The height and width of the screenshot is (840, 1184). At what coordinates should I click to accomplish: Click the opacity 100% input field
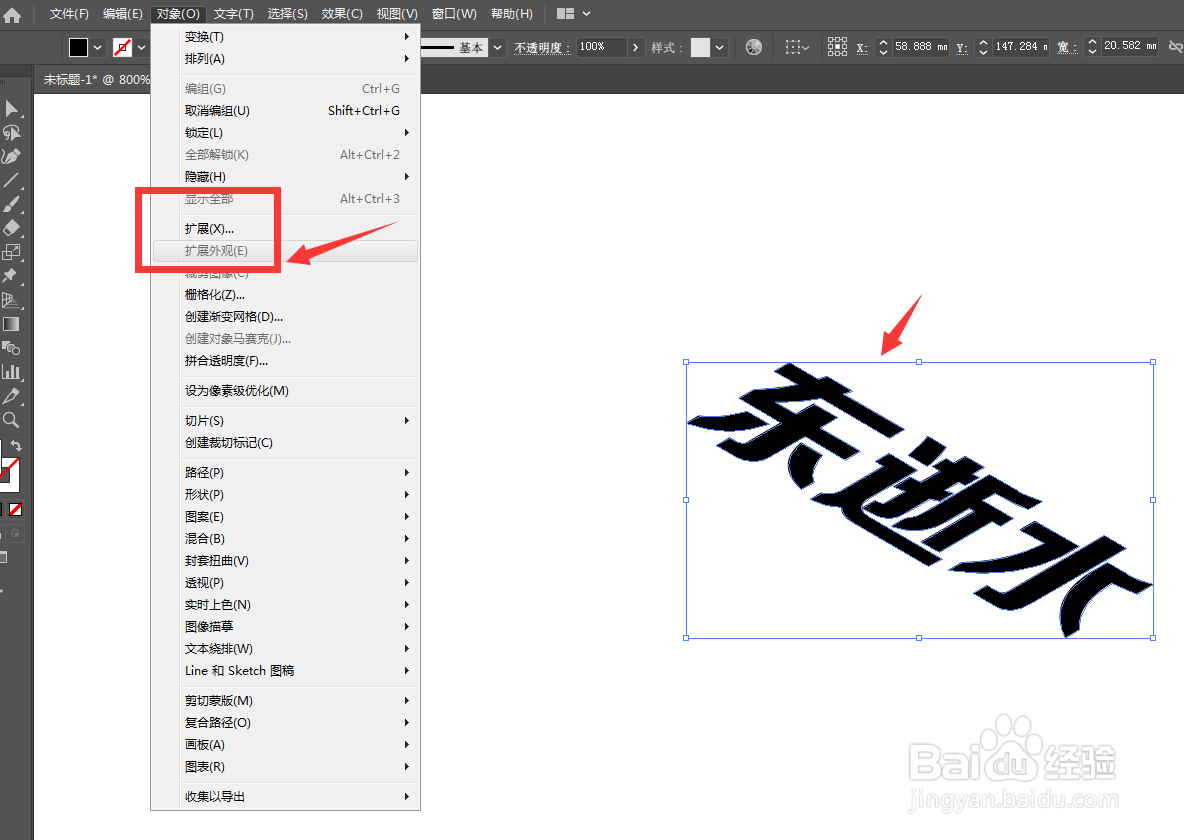click(x=602, y=47)
